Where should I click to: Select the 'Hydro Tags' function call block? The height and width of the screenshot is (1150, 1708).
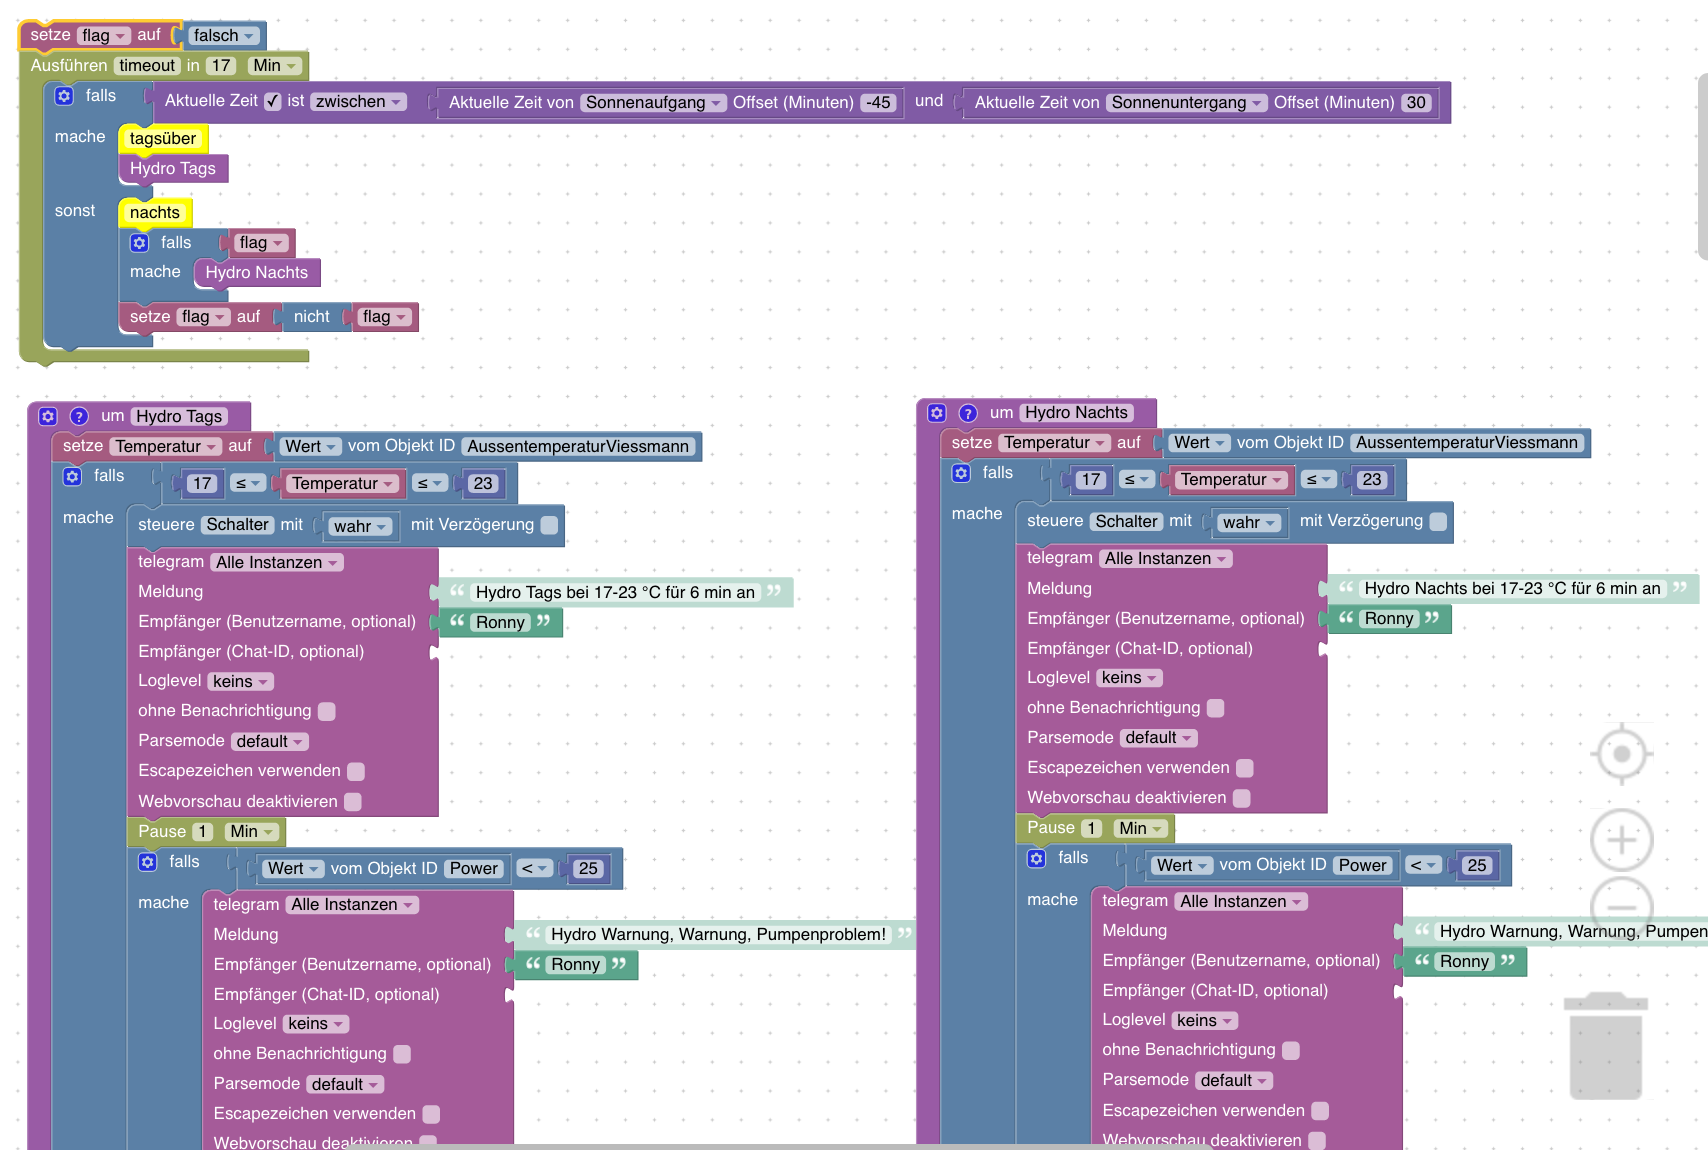(x=173, y=169)
